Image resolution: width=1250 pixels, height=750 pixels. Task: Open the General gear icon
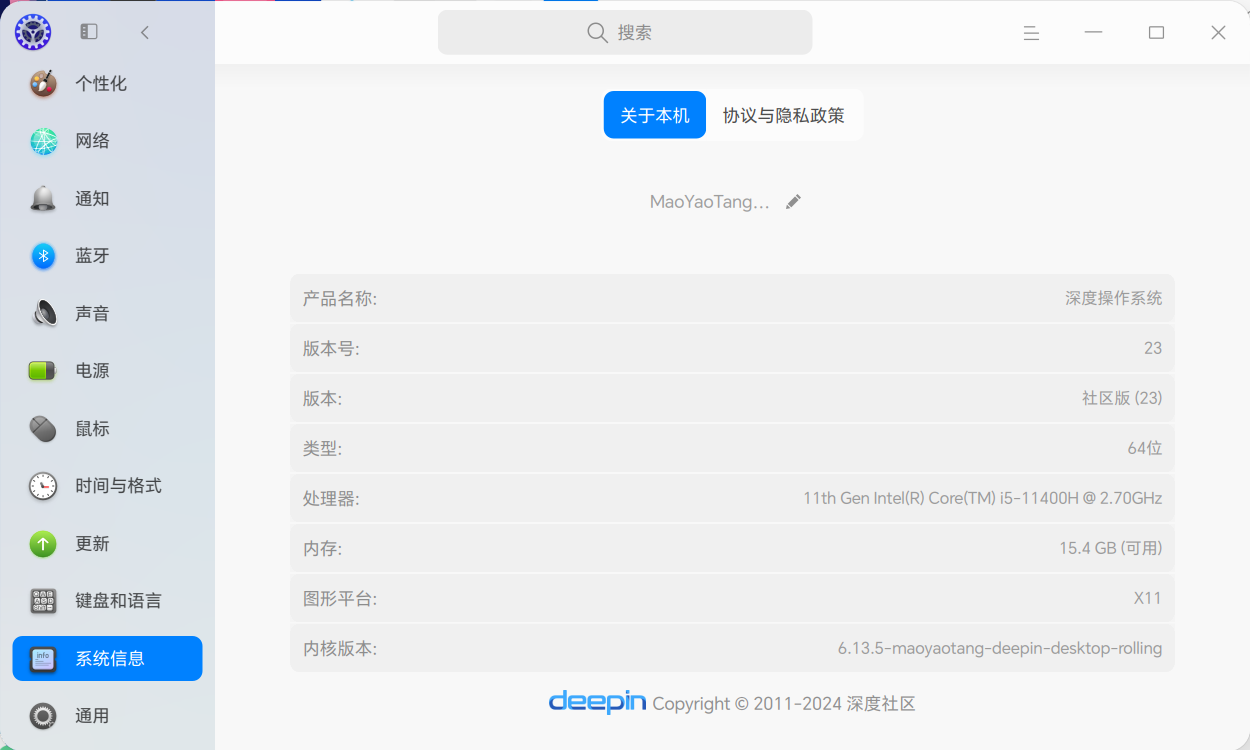coord(43,716)
